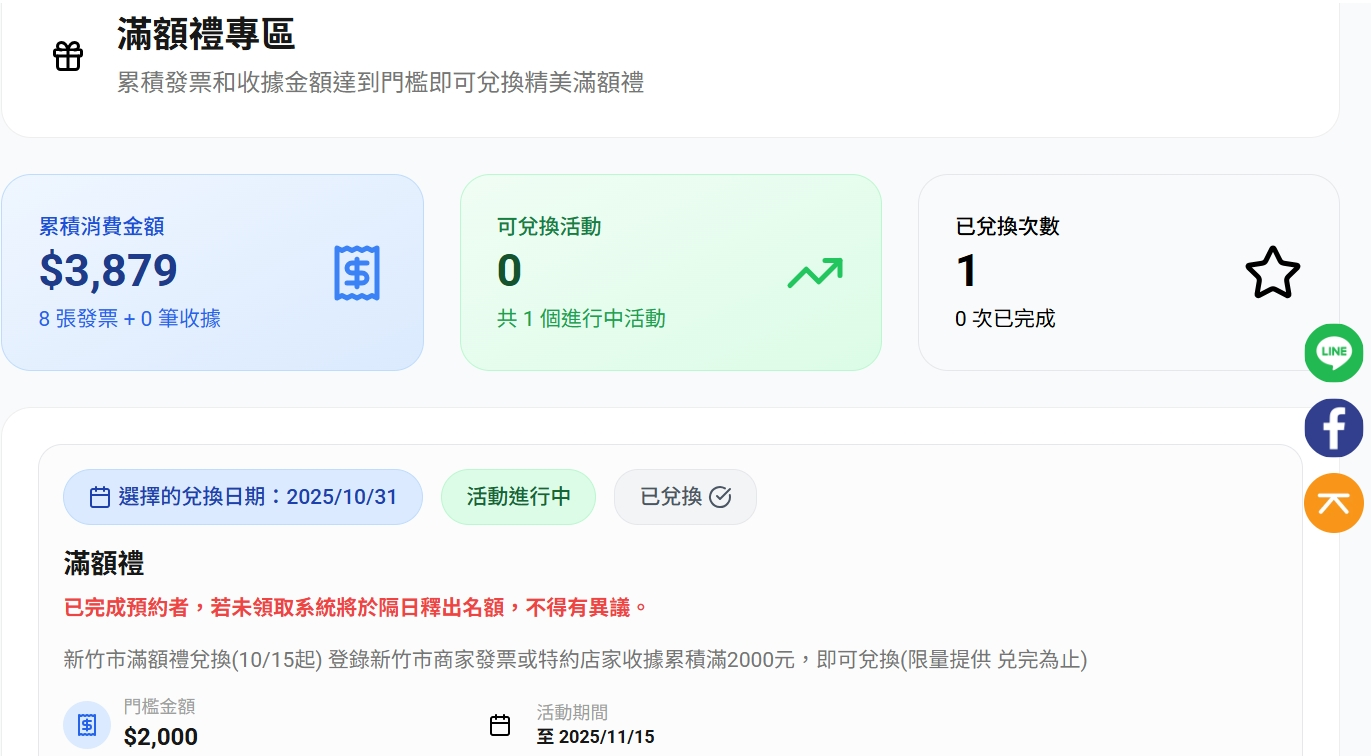Open the LINE chat floating button
This screenshot has width=1371, height=756.
(x=1333, y=352)
